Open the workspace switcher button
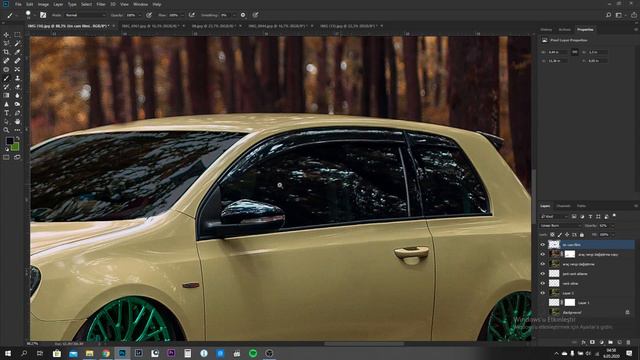The height and width of the screenshot is (360, 640). [620, 15]
